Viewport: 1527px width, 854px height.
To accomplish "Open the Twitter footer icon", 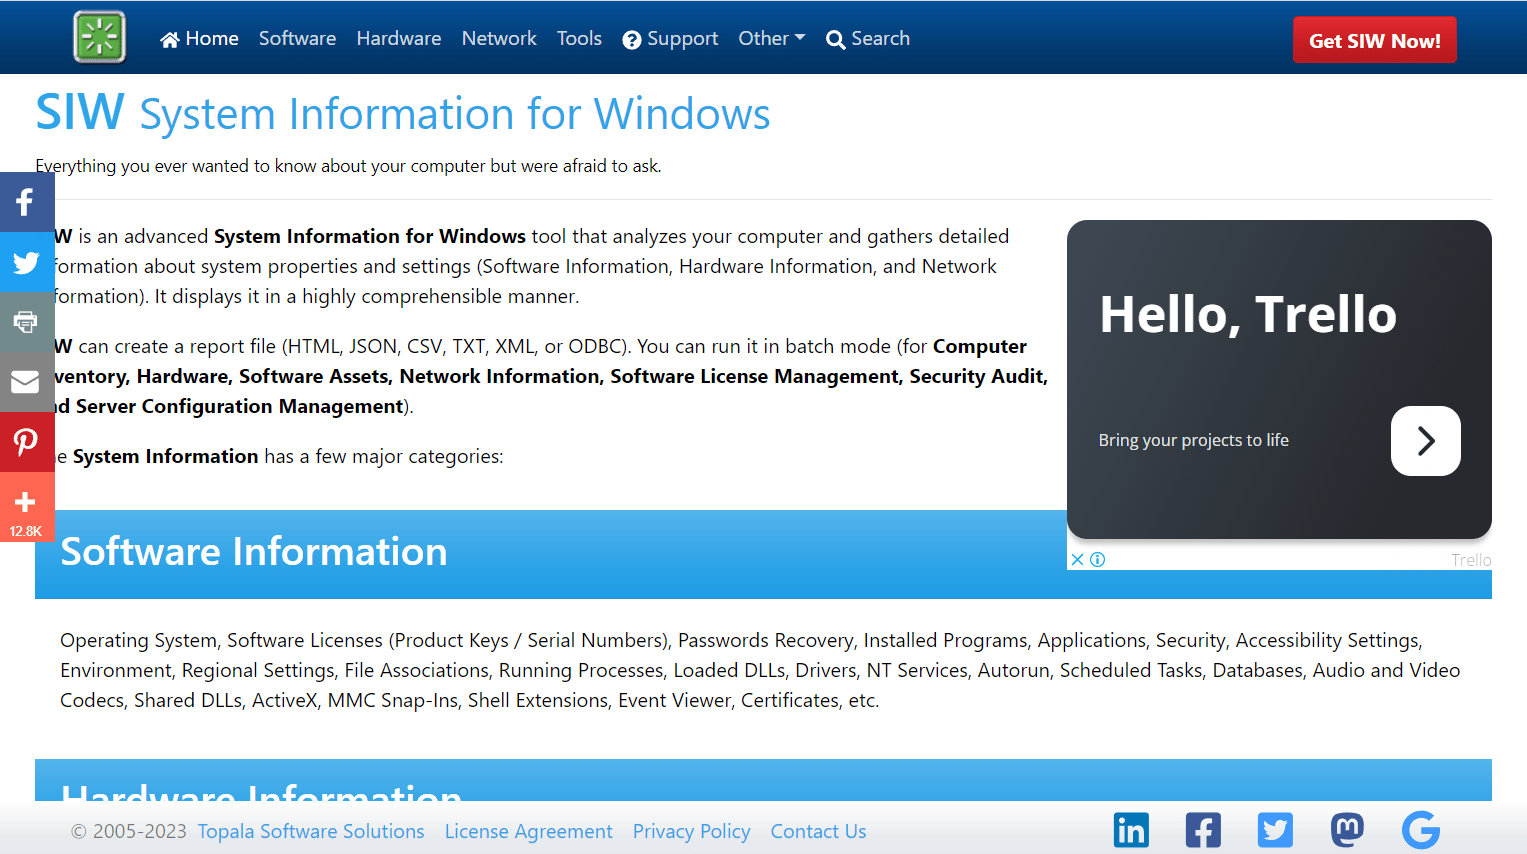I will pyautogui.click(x=1275, y=830).
